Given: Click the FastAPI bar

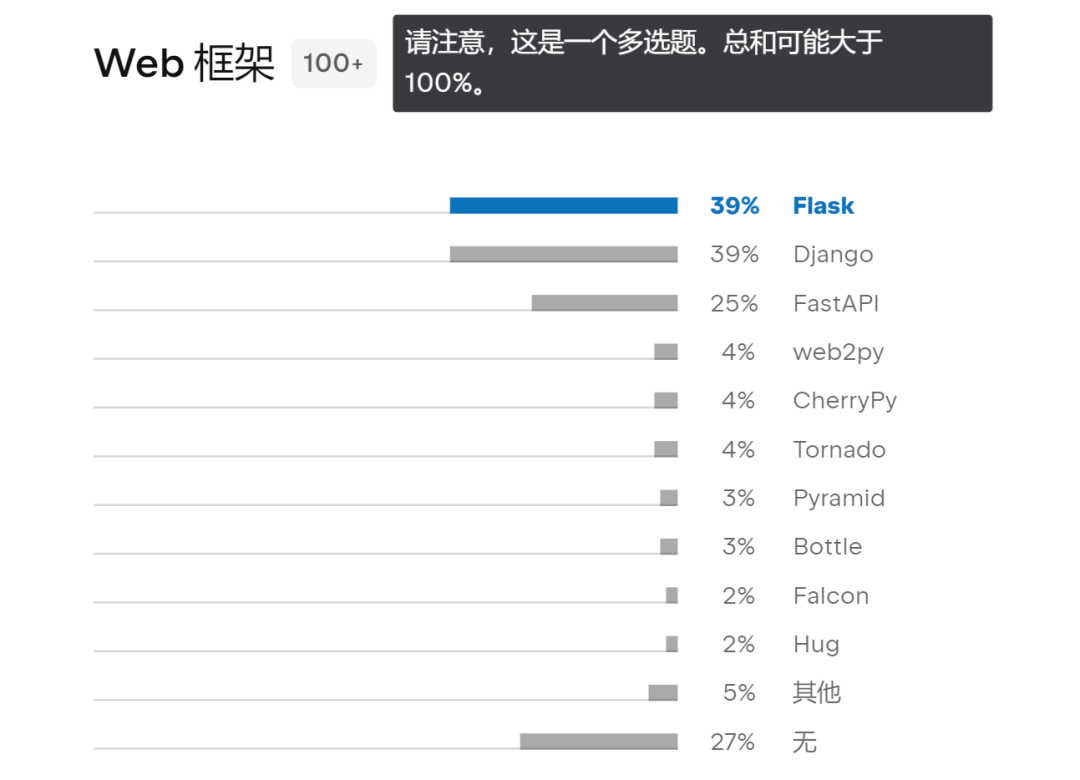Looking at the screenshot, I should (605, 303).
